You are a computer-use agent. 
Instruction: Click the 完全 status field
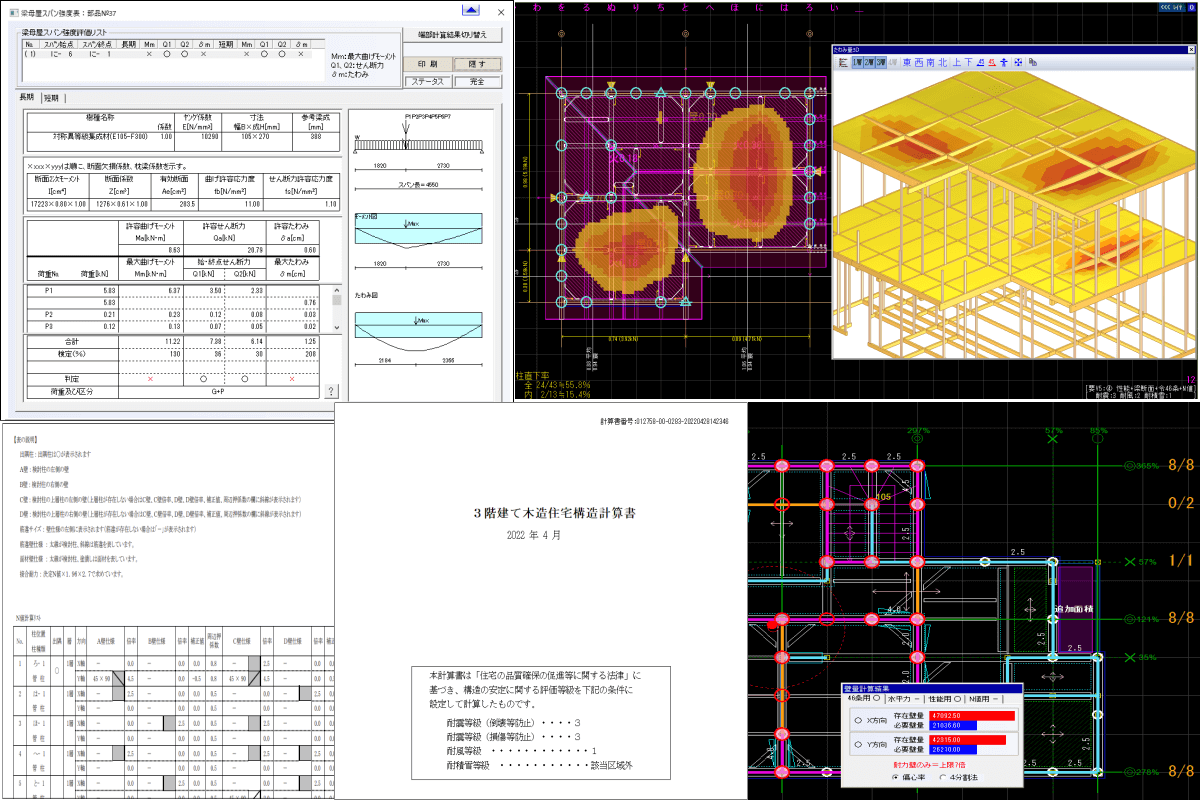(476, 81)
